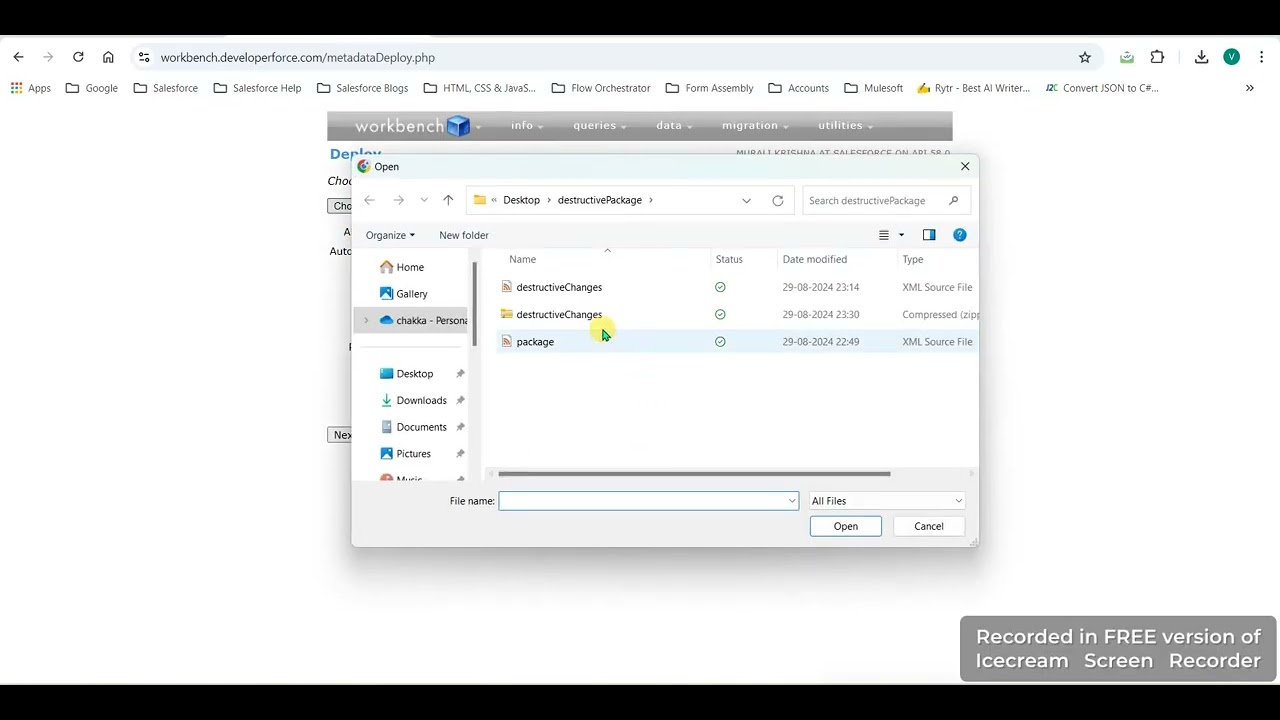1280x720 pixels.
Task: Reload the Workbench page
Action: [x=78, y=57]
